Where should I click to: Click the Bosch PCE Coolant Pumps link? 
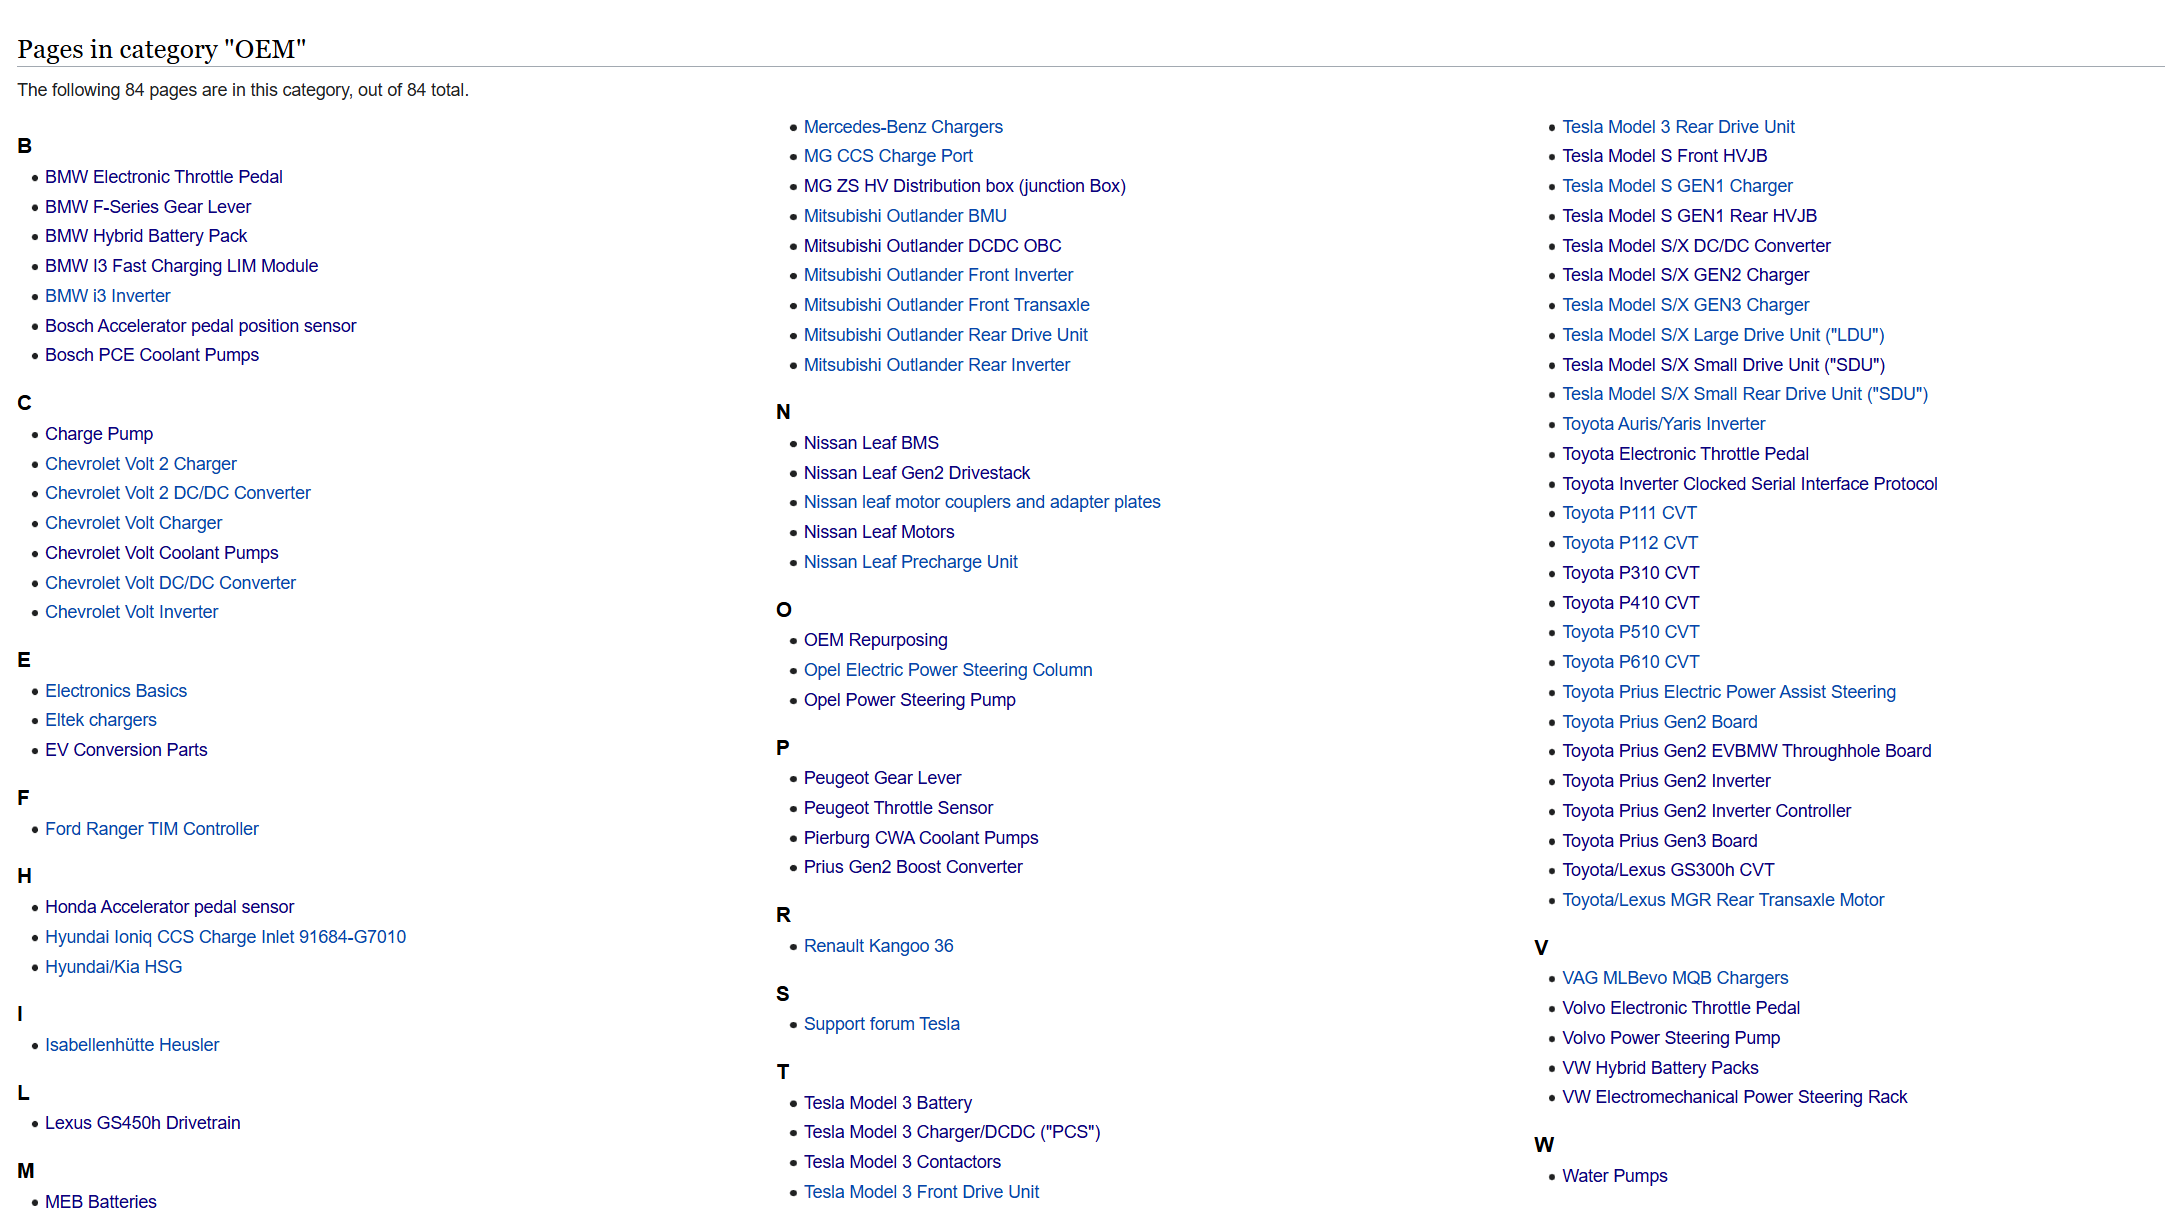(151, 355)
